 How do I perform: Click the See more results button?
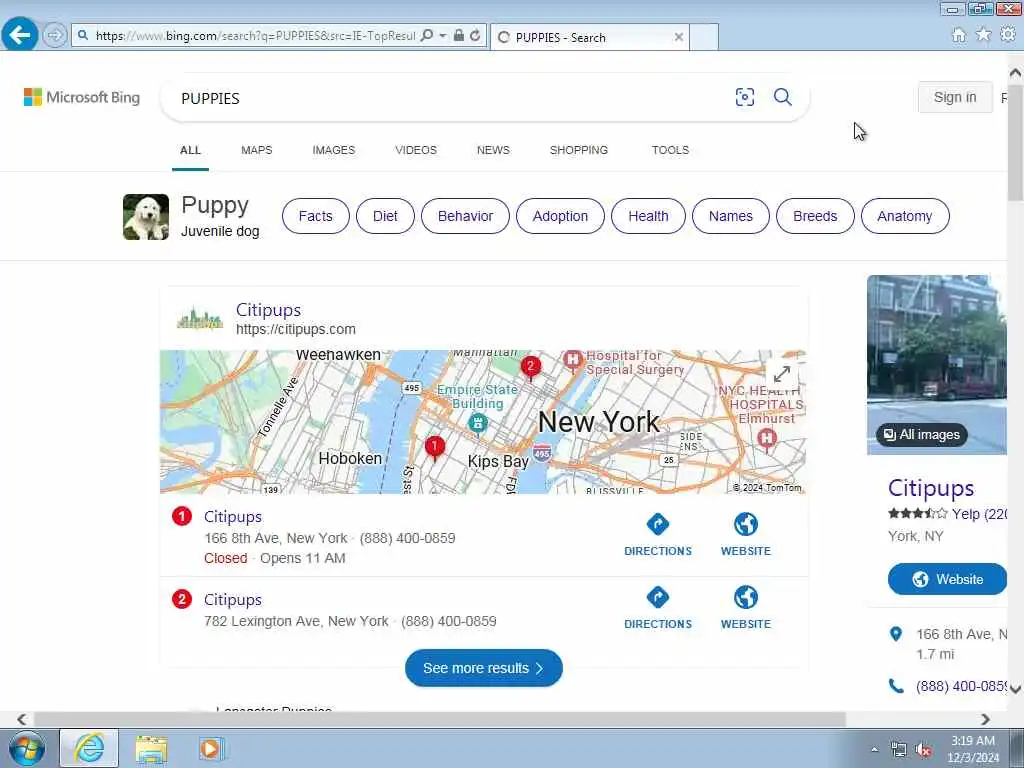(x=484, y=668)
